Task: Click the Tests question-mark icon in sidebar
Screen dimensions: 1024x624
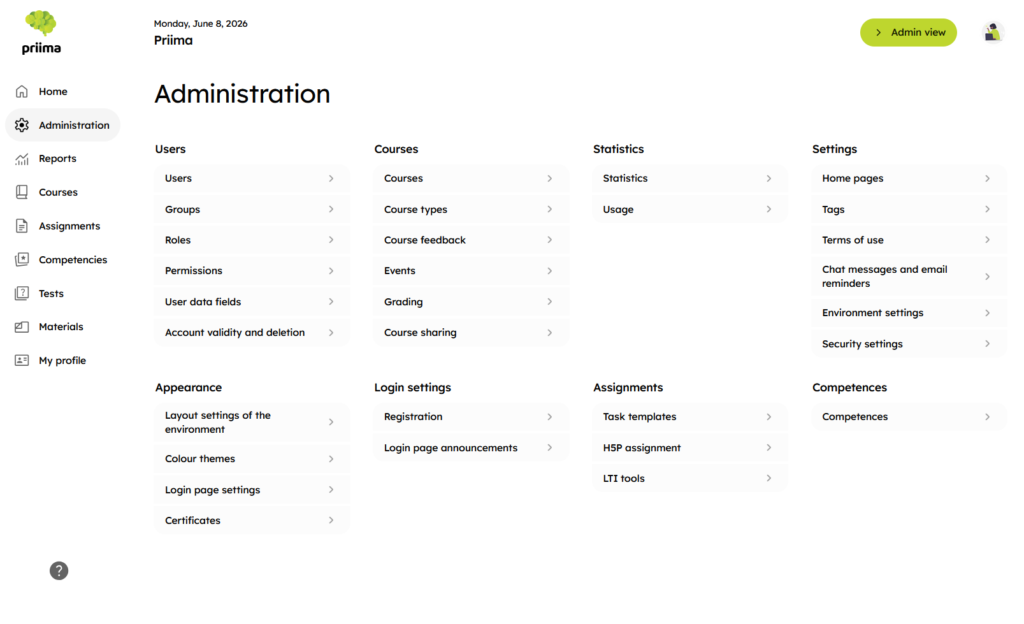Action: (22, 293)
